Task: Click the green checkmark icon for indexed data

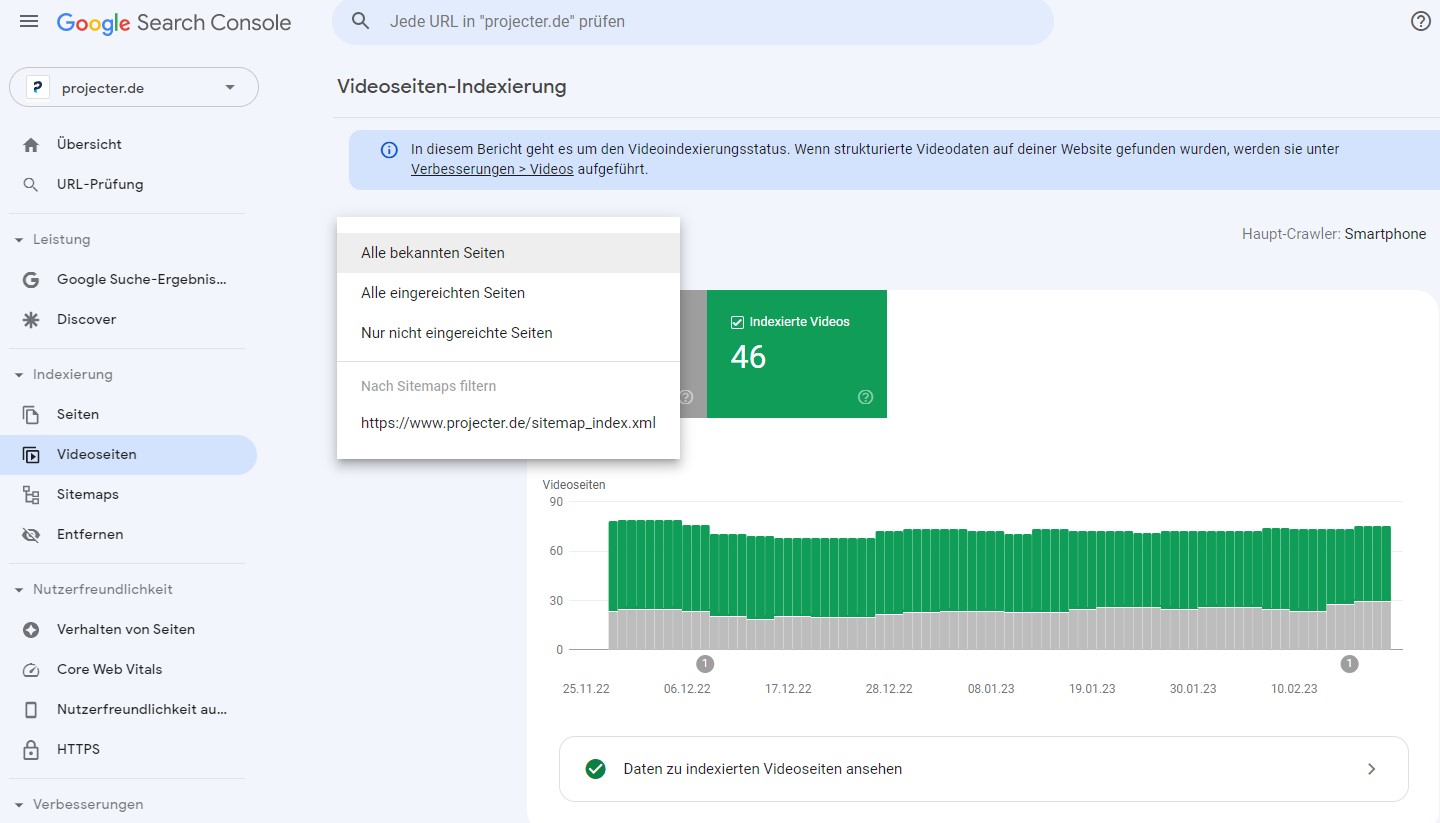Action: [x=596, y=769]
